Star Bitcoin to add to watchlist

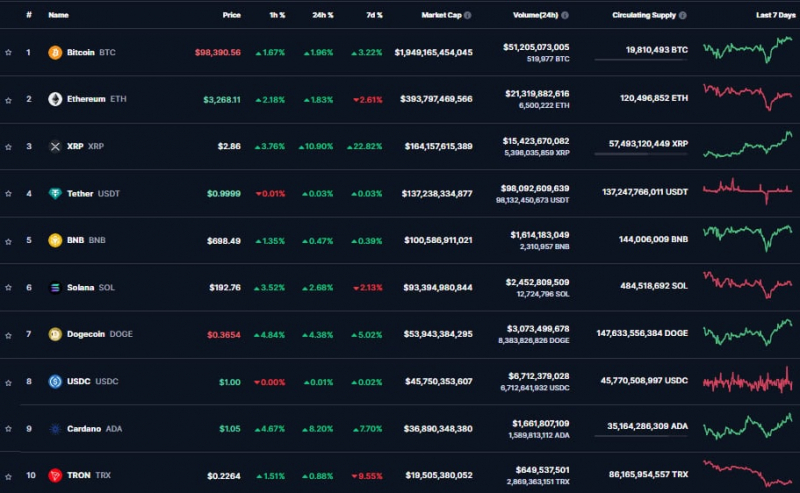click(9, 53)
